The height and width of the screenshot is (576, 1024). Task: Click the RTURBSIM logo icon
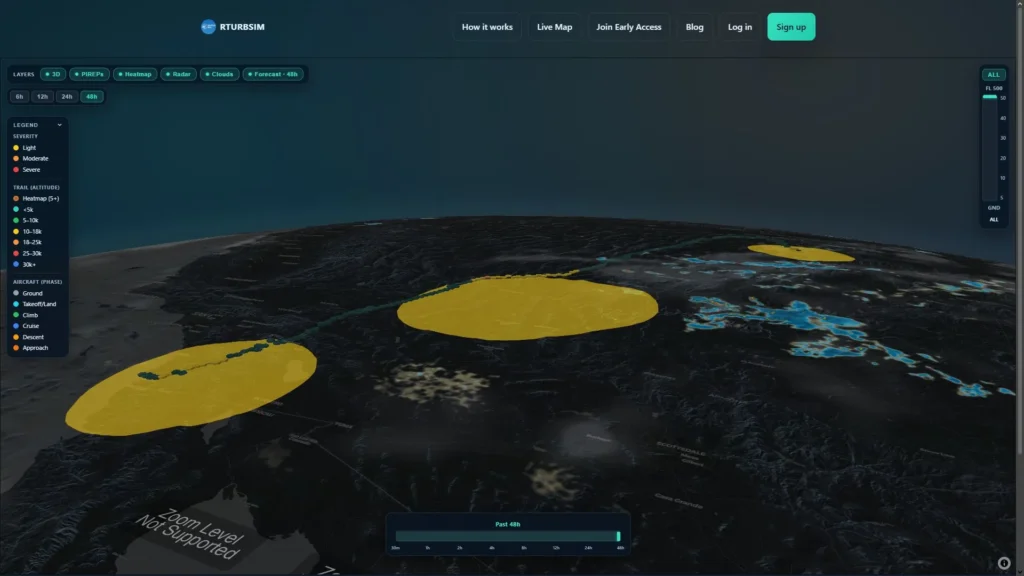208,27
